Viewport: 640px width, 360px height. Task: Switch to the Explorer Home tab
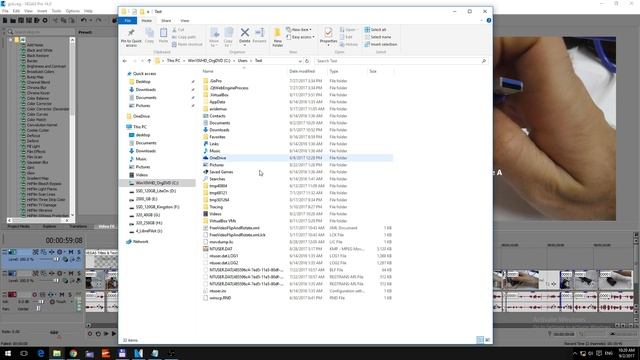[x=147, y=20]
